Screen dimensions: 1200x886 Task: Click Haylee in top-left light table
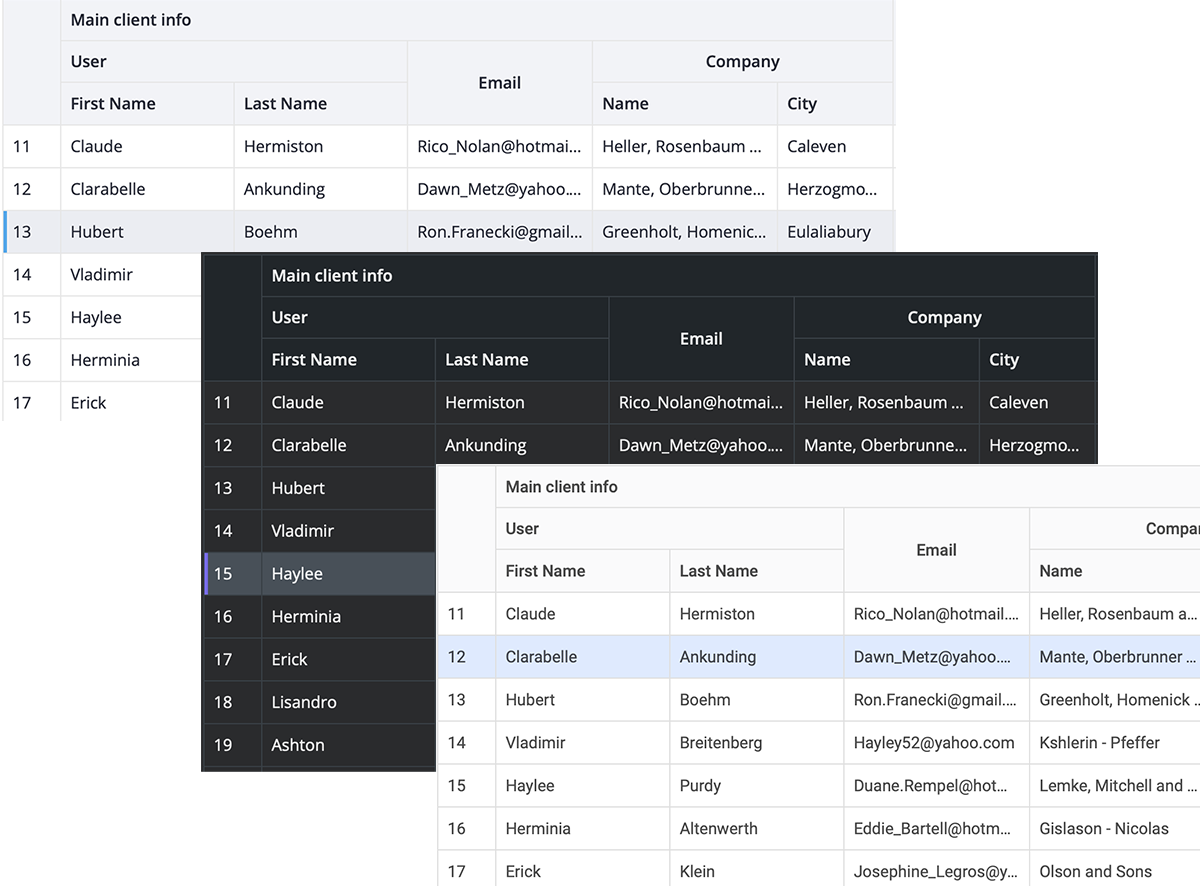pyautogui.click(x=96, y=318)
